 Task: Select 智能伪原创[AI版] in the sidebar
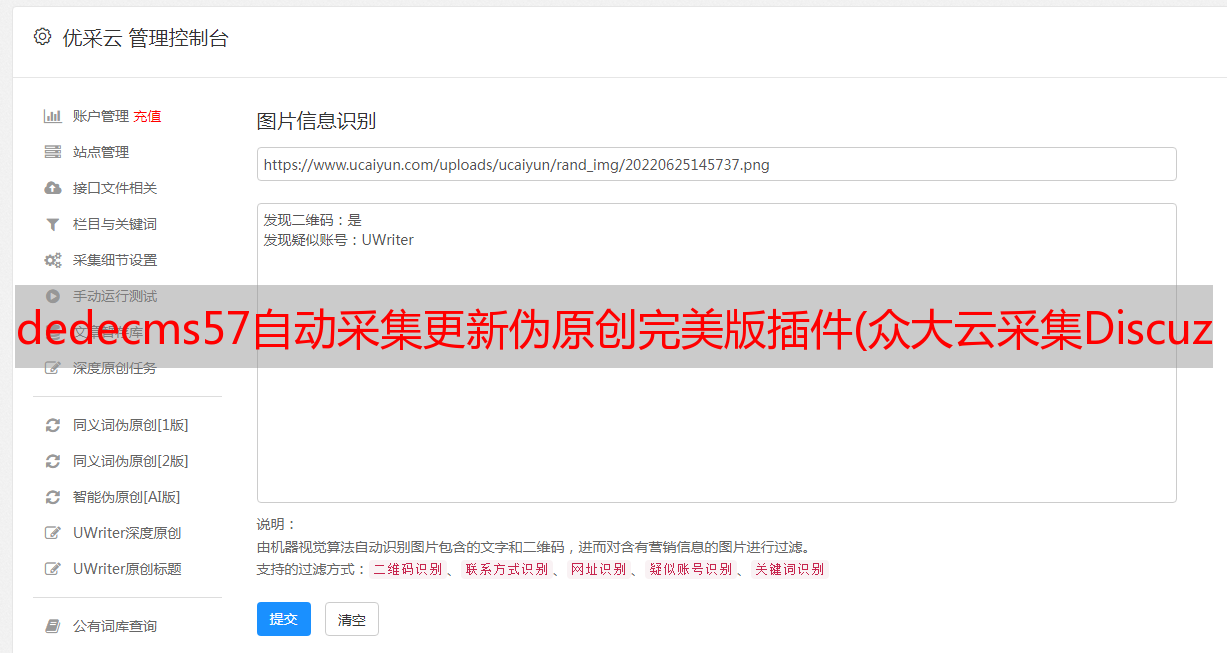point(127,497)
